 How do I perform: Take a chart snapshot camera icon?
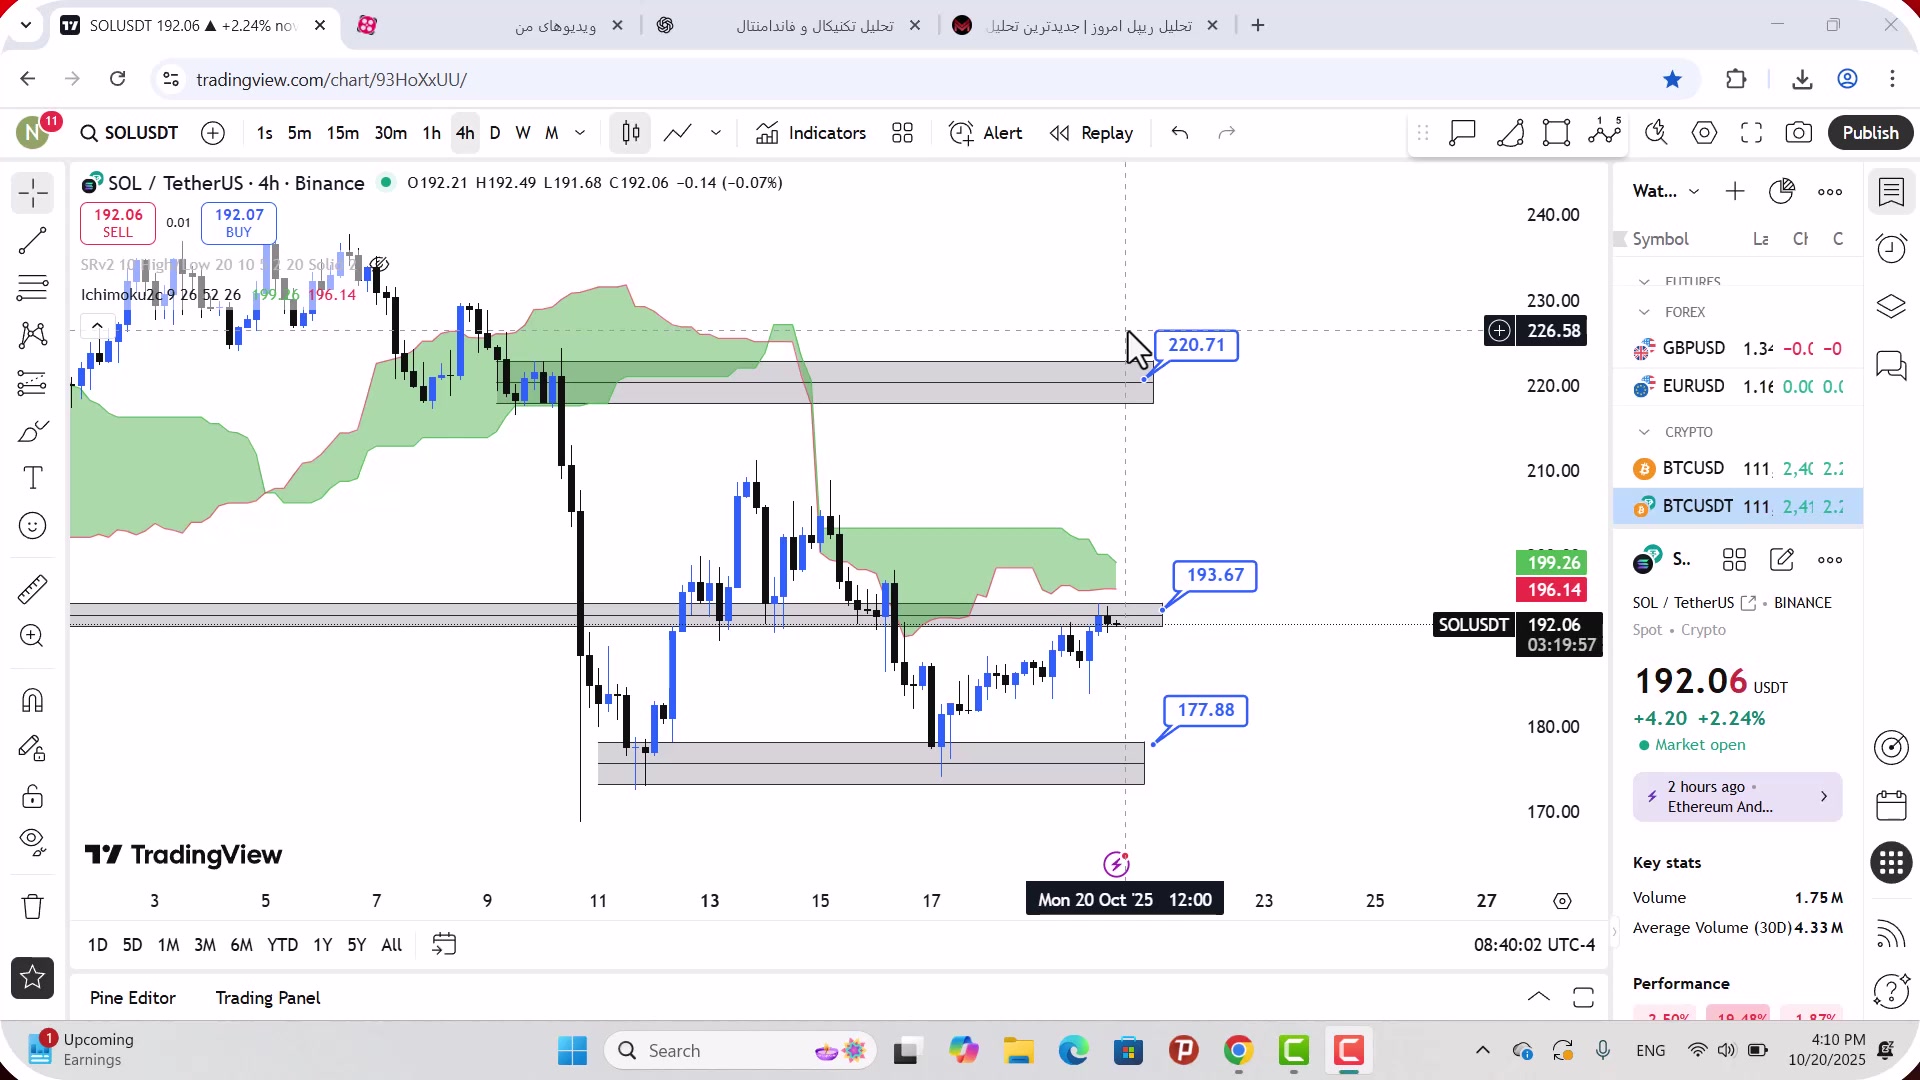click(x=1798, y=133)
